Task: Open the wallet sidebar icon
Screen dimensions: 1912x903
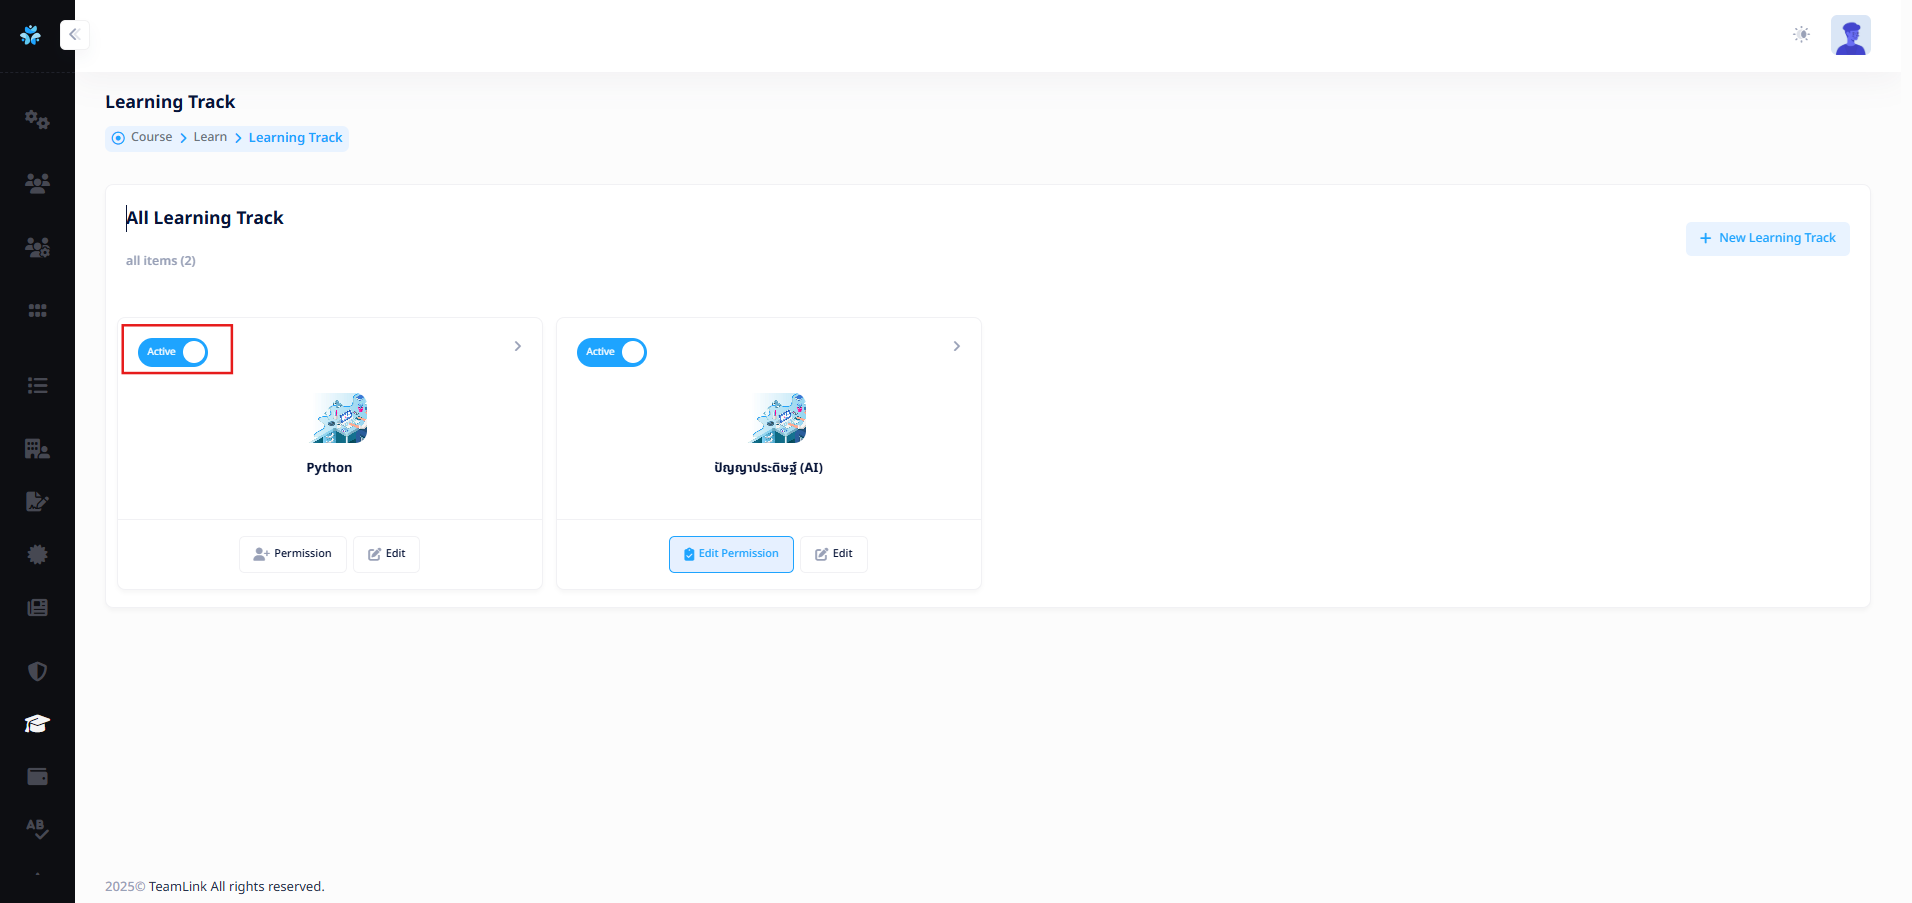Action: point(37,777)
